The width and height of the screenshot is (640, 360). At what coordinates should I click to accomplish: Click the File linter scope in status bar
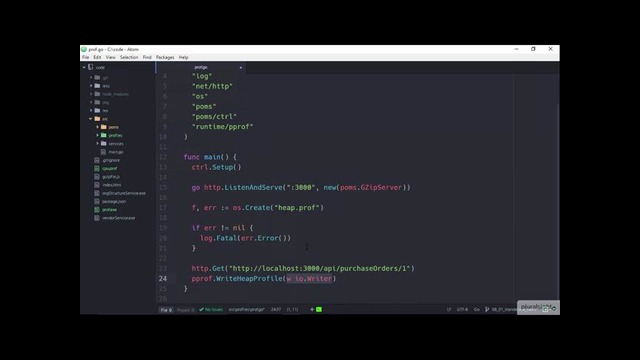pyautogui.click(x=166, y=310)
